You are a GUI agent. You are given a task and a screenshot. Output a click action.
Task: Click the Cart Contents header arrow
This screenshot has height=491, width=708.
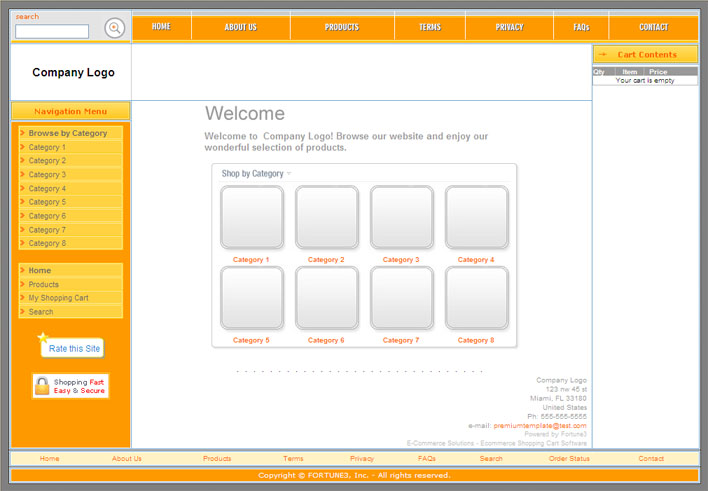603,55
